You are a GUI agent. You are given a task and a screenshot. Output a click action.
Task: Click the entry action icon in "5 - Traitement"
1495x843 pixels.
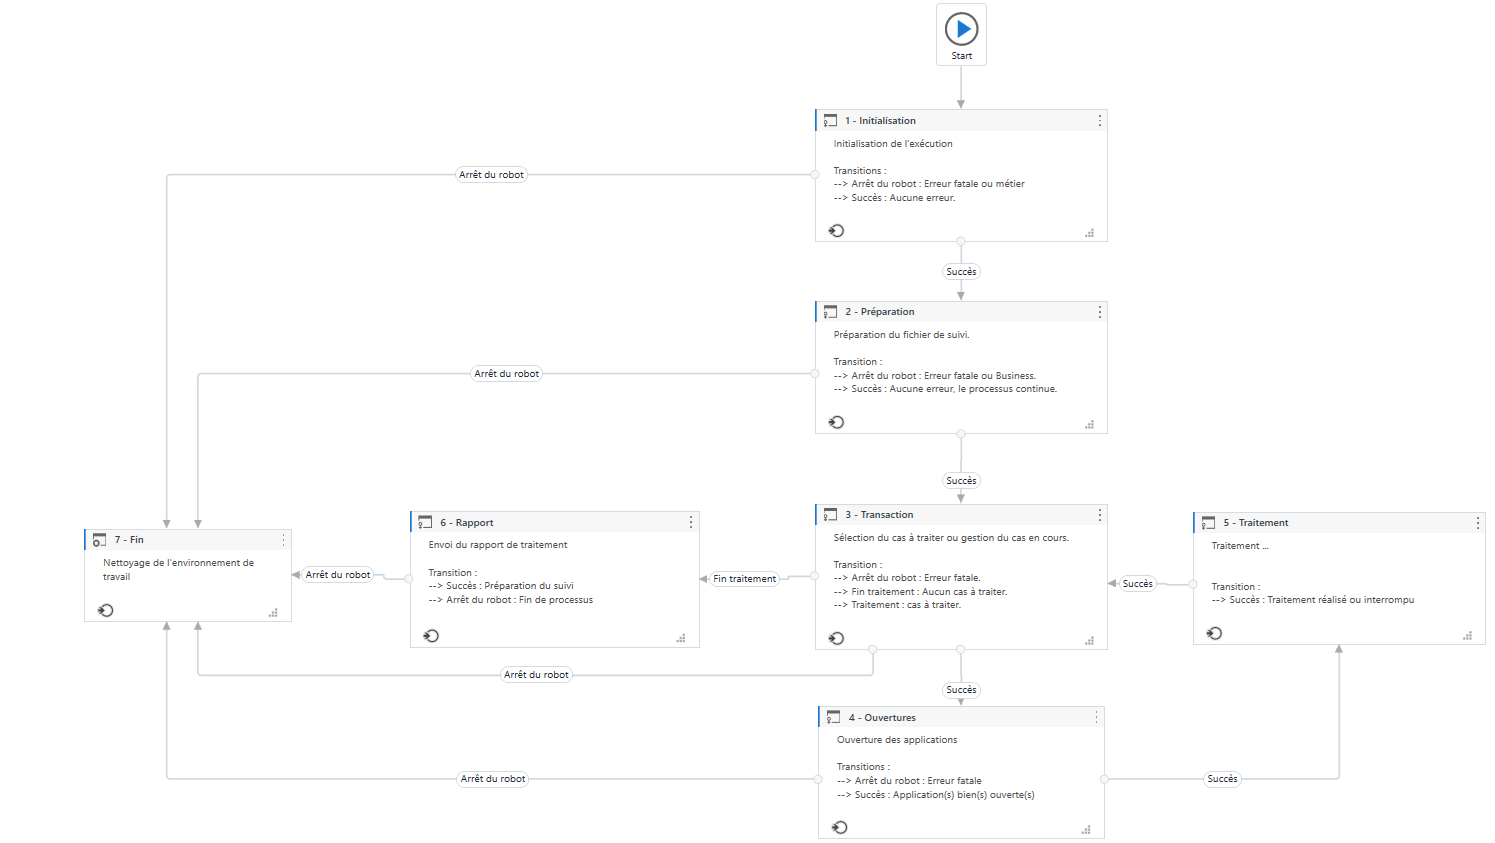(1214, 633)
